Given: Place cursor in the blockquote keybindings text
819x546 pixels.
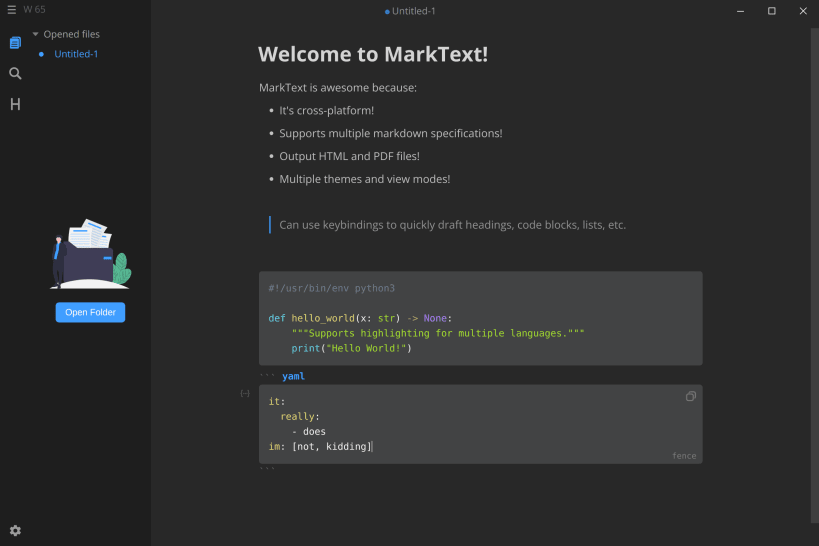Looking at the screenshot, I should tap(452, 225).
